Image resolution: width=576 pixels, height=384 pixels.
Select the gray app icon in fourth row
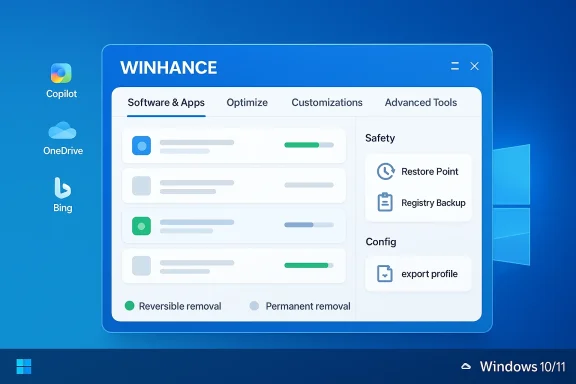click(x=141, y=266)
